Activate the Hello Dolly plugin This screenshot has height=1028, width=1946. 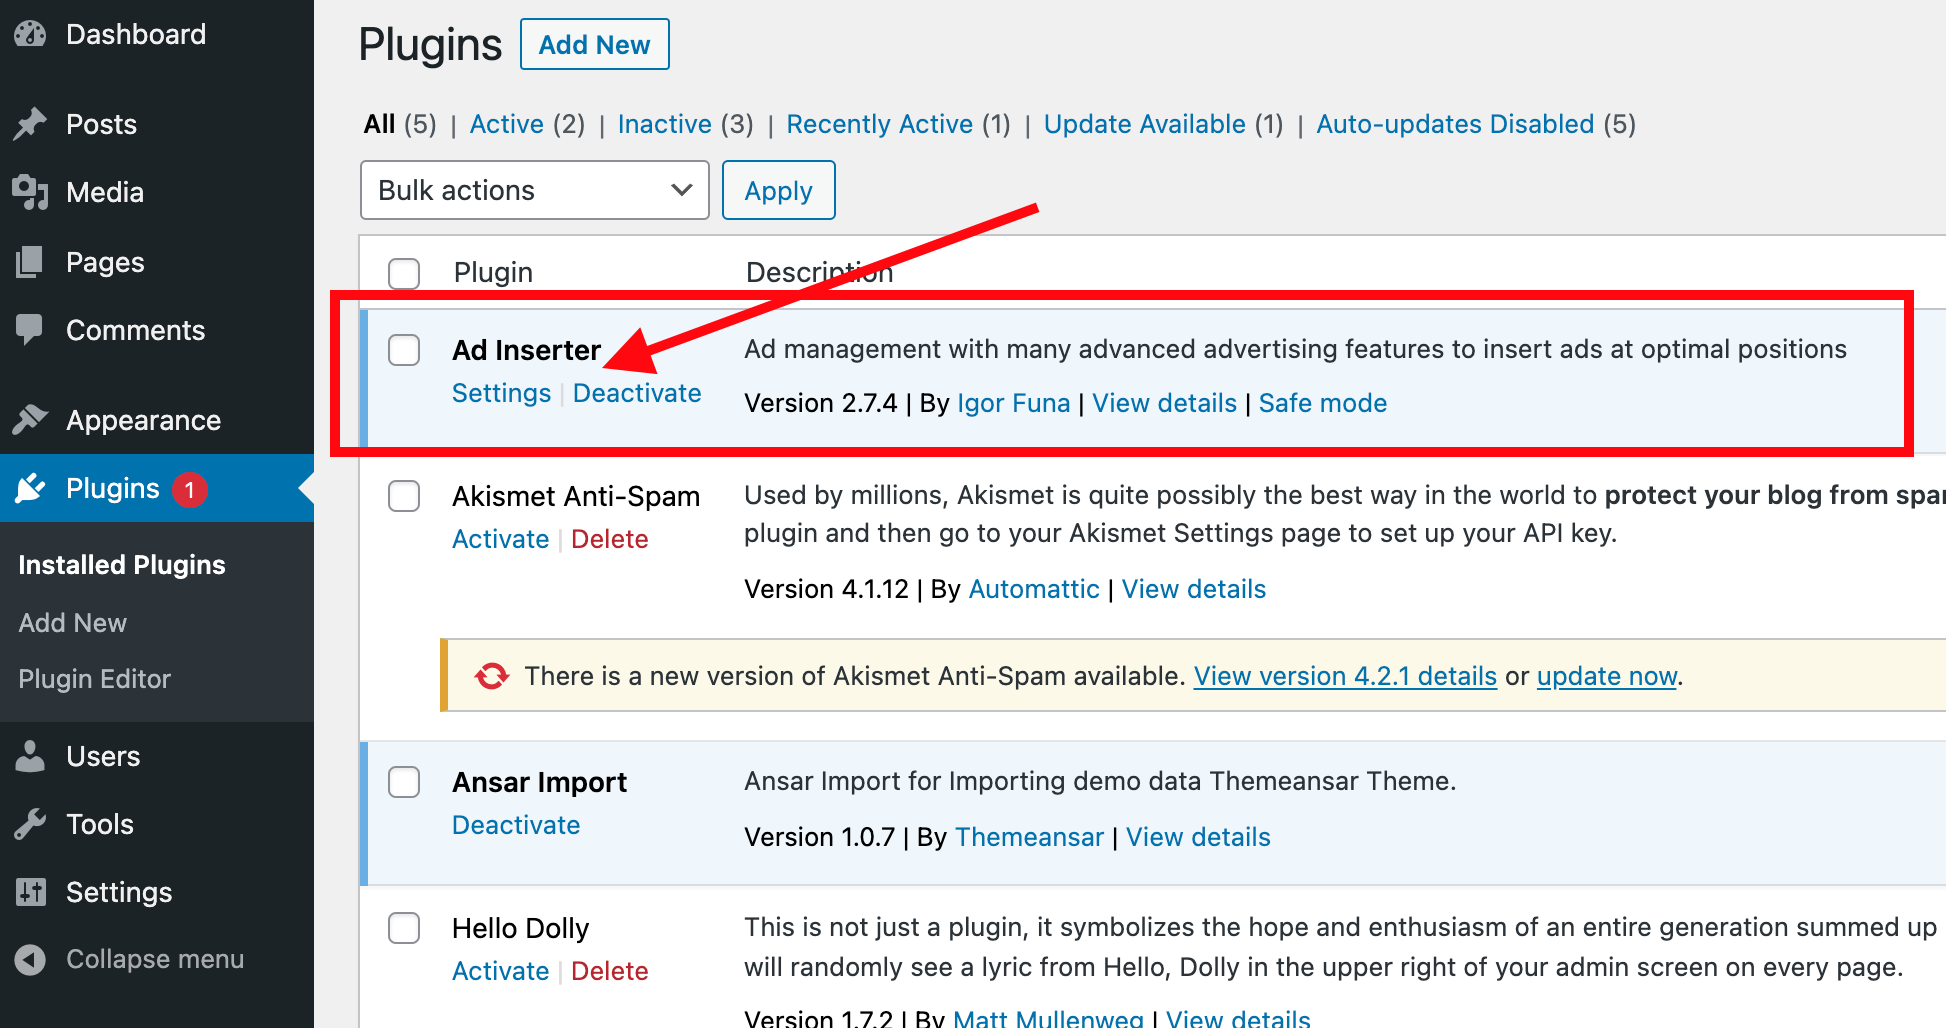[x=500, y=971]
